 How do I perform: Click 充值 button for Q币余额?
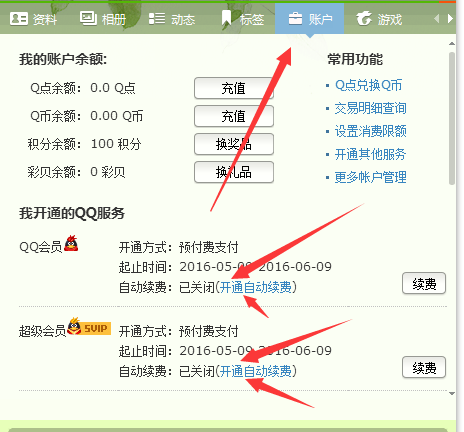(234, 116)
